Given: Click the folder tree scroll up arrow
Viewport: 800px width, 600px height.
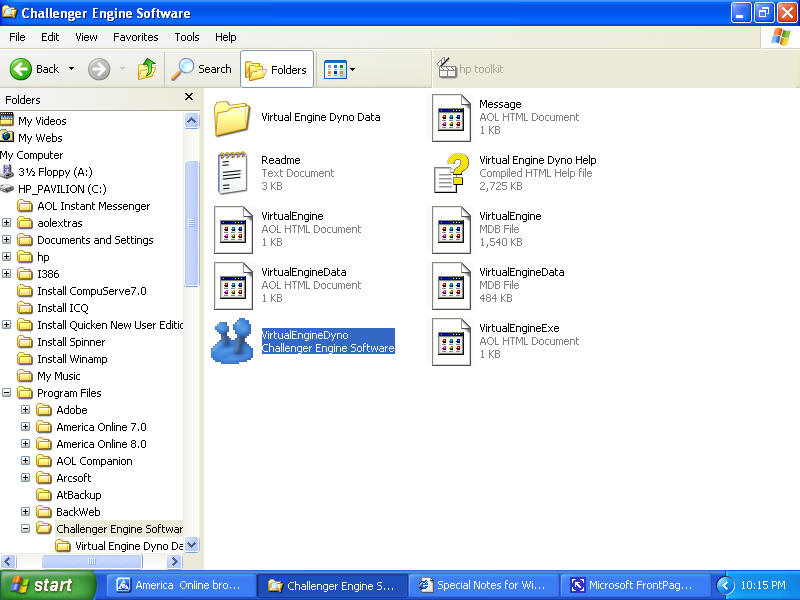Looking at the screenshot, I should 191,121.
